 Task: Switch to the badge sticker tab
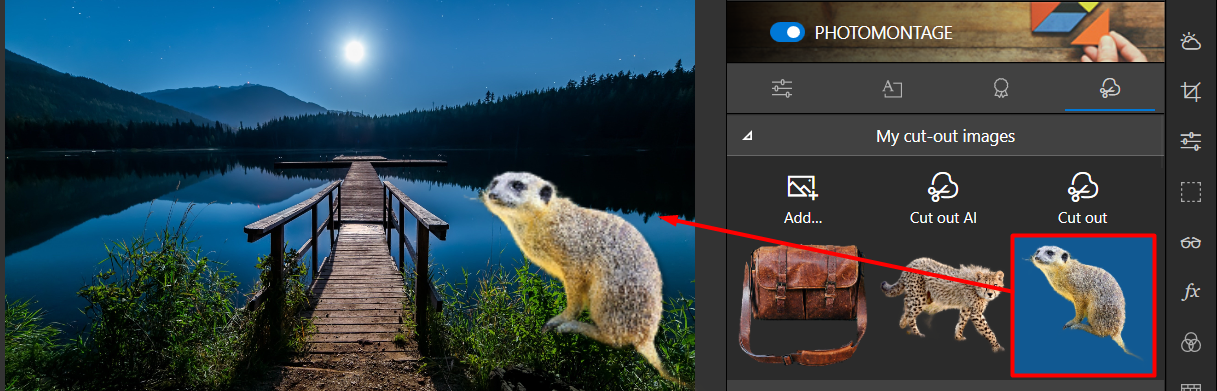pyautogui.click(x=1000, y=88)
